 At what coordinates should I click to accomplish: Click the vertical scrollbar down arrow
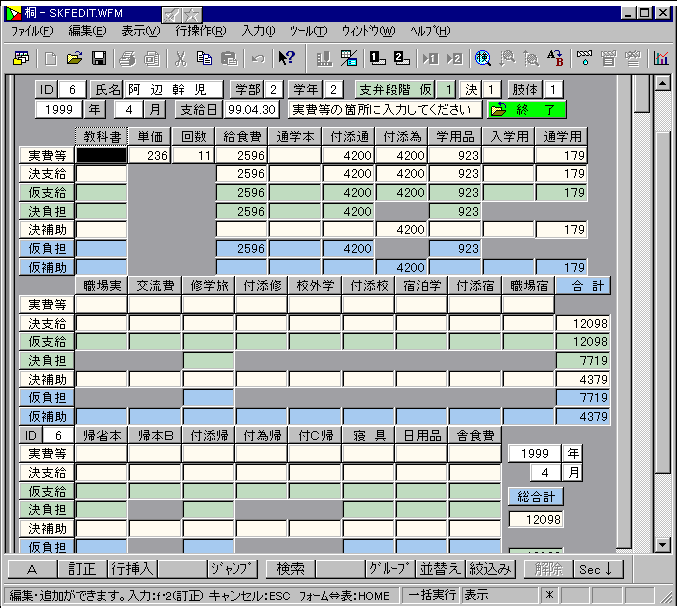(x=661, y=544)
